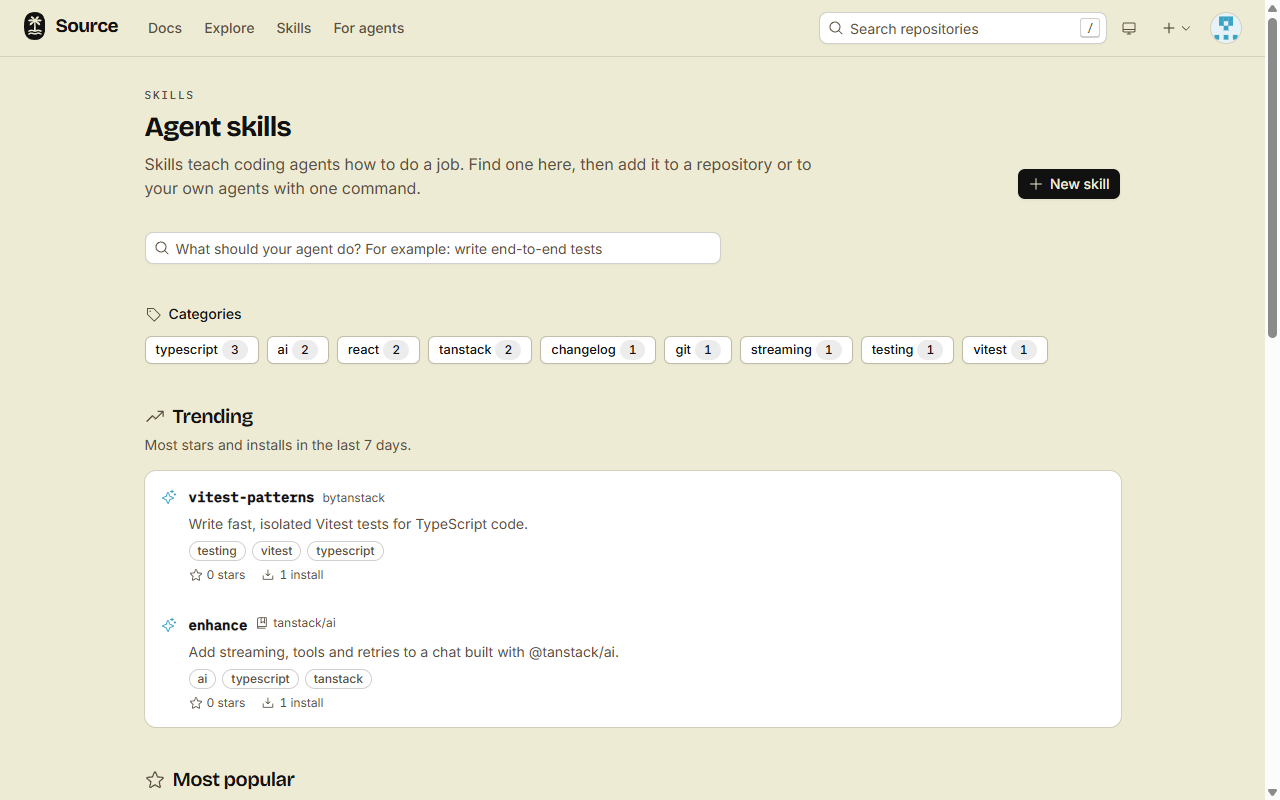
Task: Filter by the react category chip
Action: pos(378,350)
